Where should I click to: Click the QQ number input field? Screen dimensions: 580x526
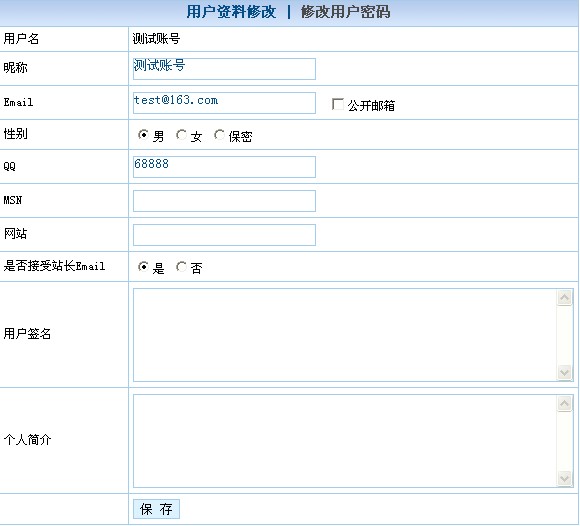pos(224,167)
